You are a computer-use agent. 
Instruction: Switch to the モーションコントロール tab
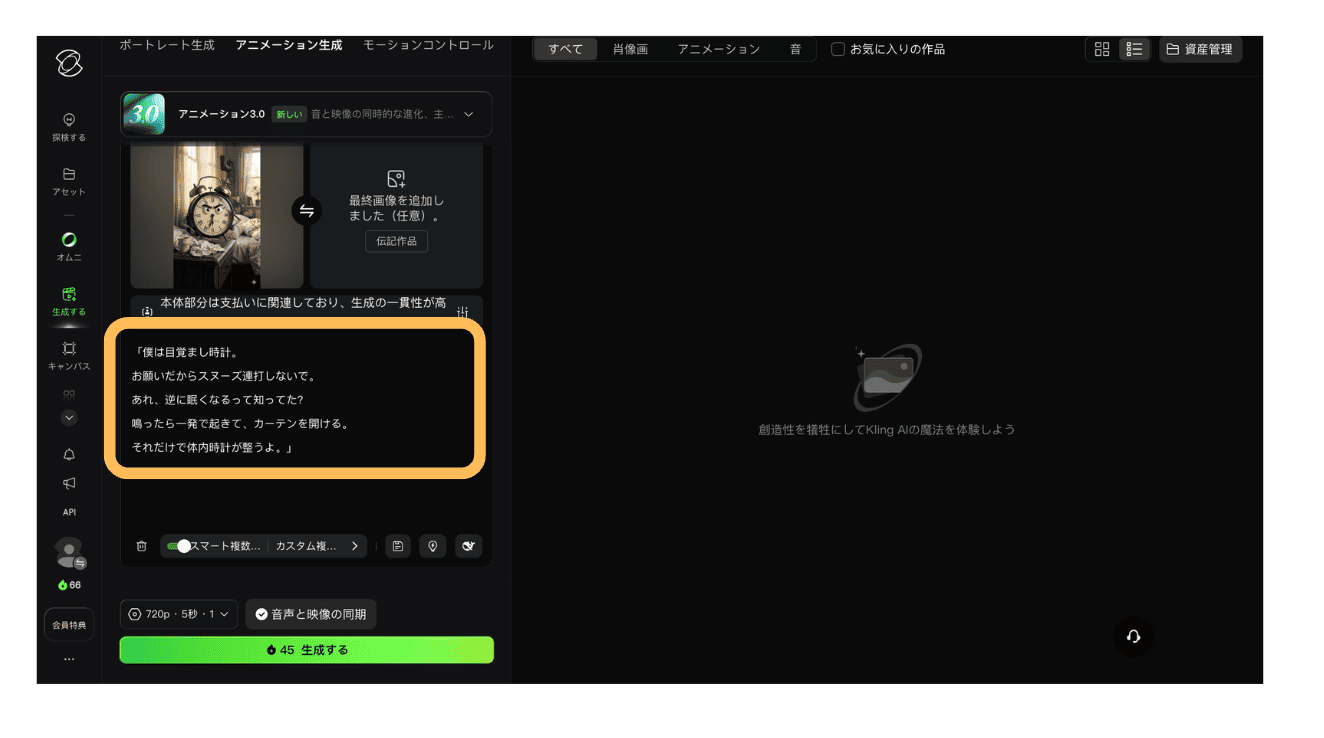428,45
